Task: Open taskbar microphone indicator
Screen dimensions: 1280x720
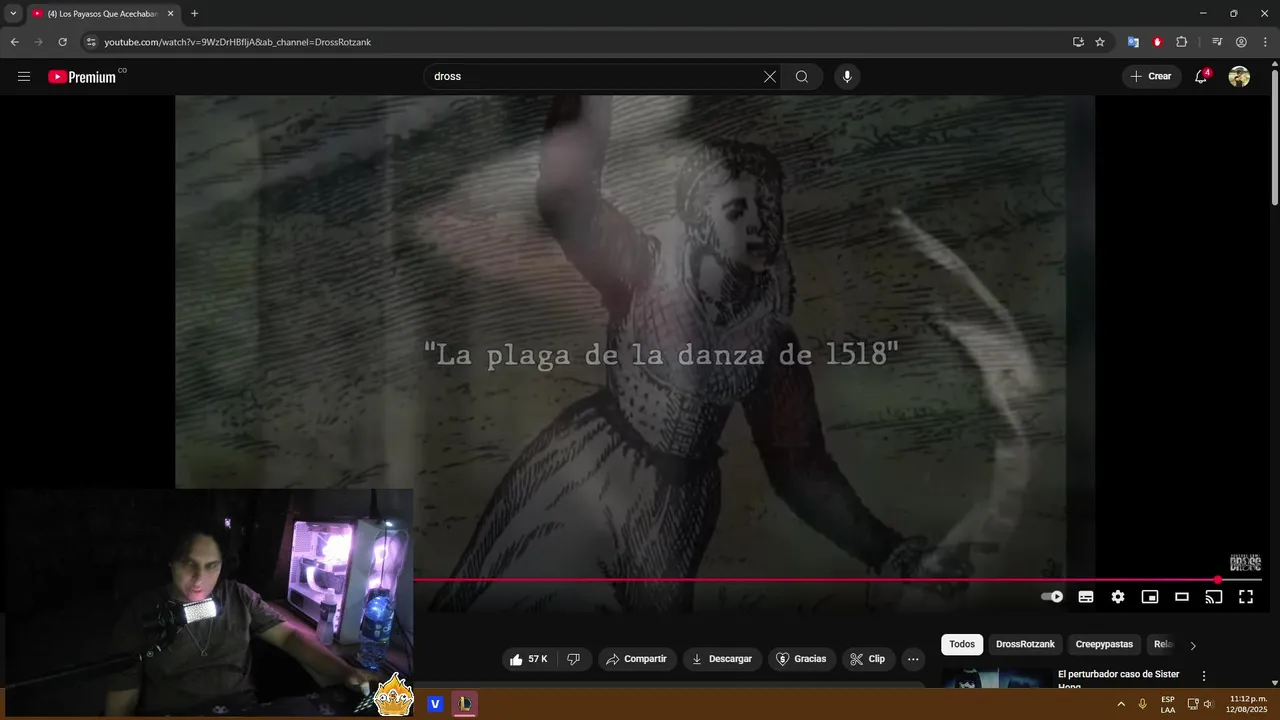Action: [x=1142, y=704]
